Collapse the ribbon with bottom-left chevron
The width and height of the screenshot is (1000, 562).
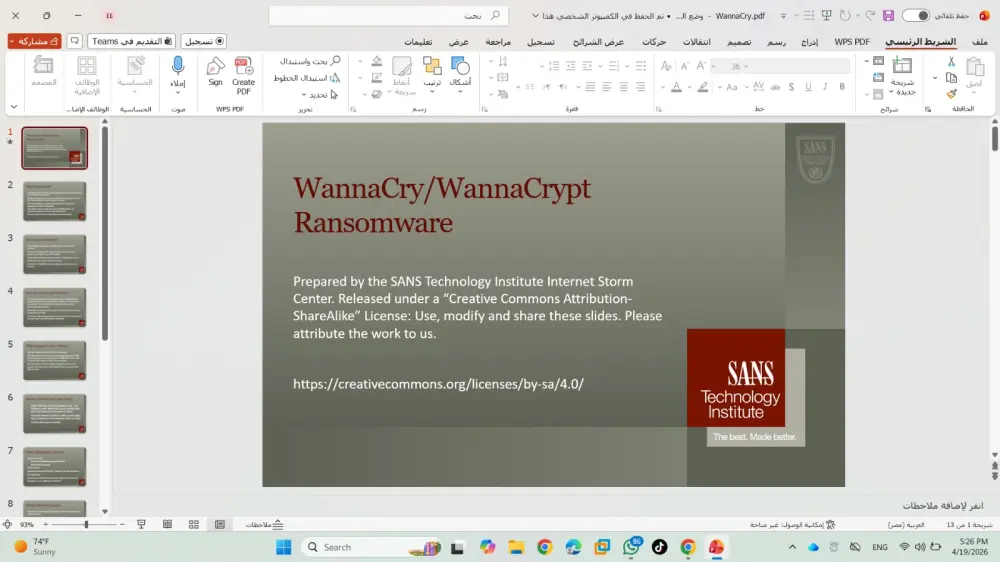(13, 107)
